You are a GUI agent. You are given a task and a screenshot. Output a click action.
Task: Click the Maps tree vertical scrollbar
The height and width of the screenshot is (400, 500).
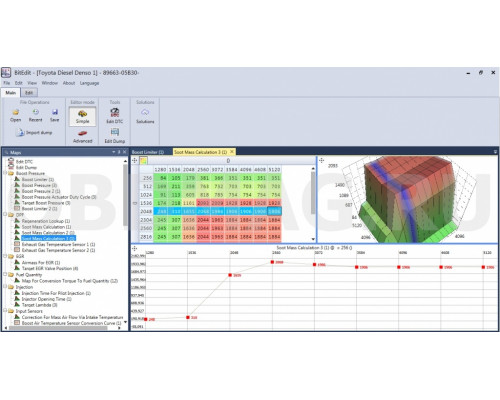coord(125,195)
